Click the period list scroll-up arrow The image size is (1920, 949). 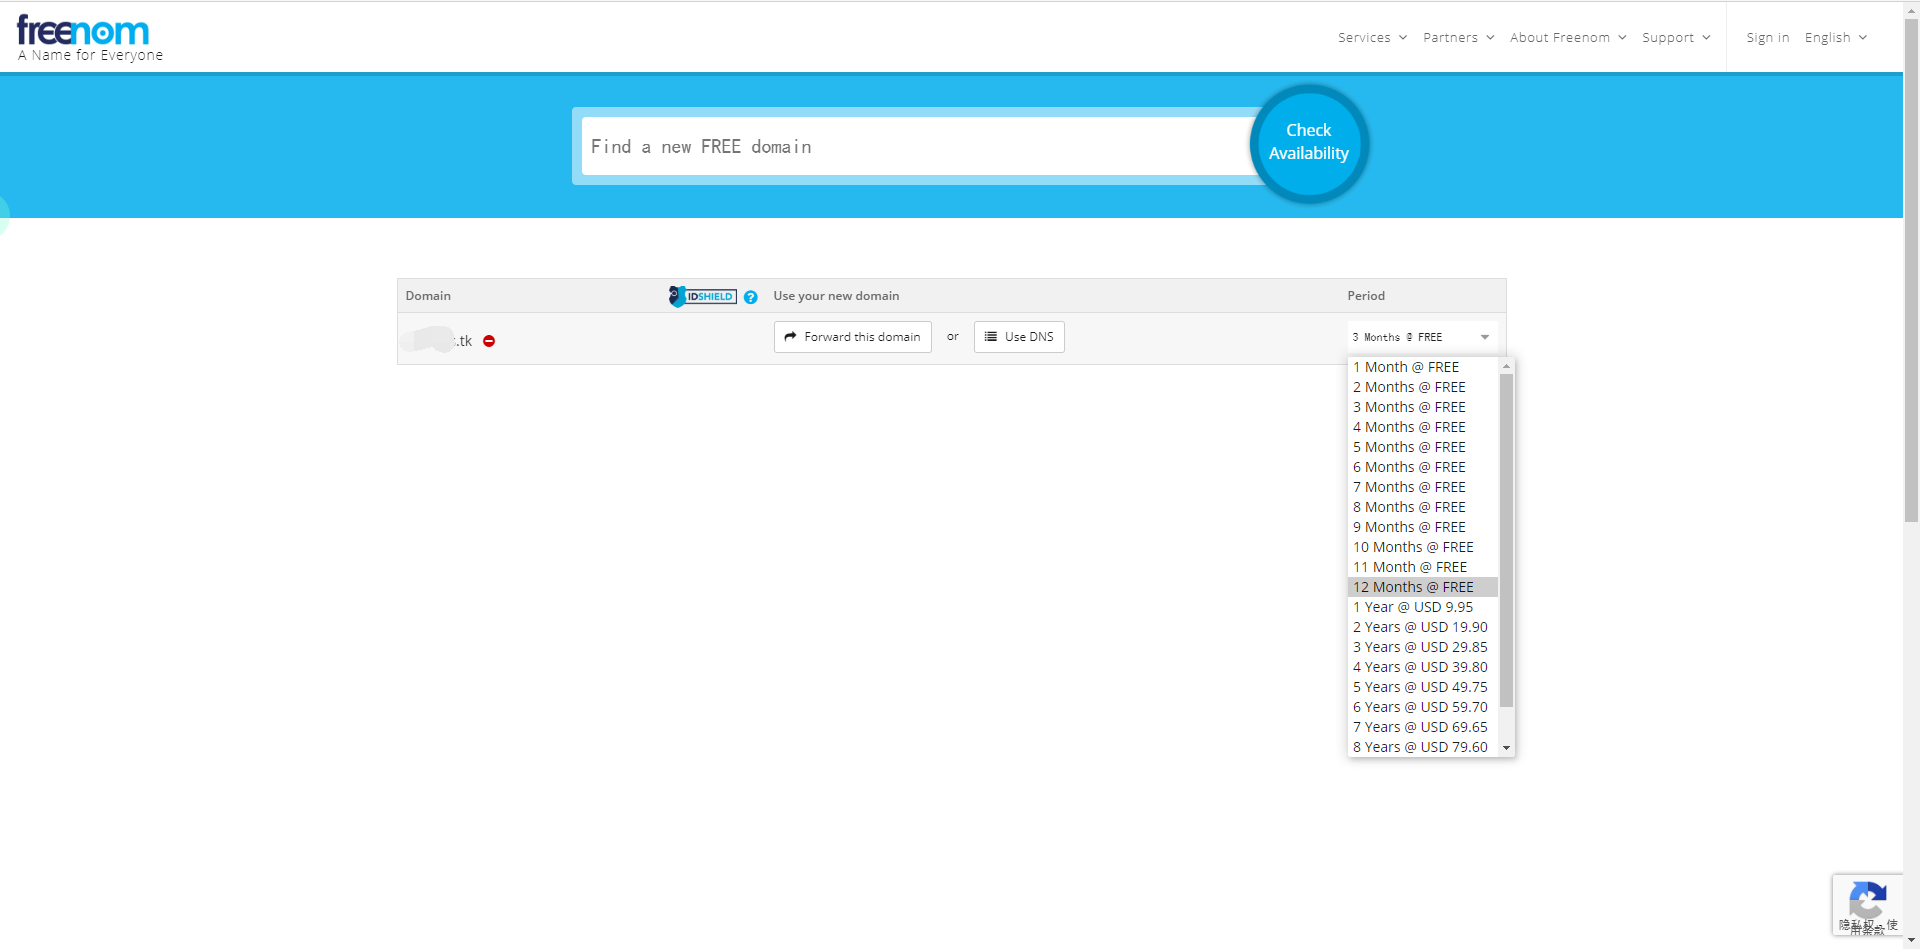pyautogui.click(x=1506, y=366)
